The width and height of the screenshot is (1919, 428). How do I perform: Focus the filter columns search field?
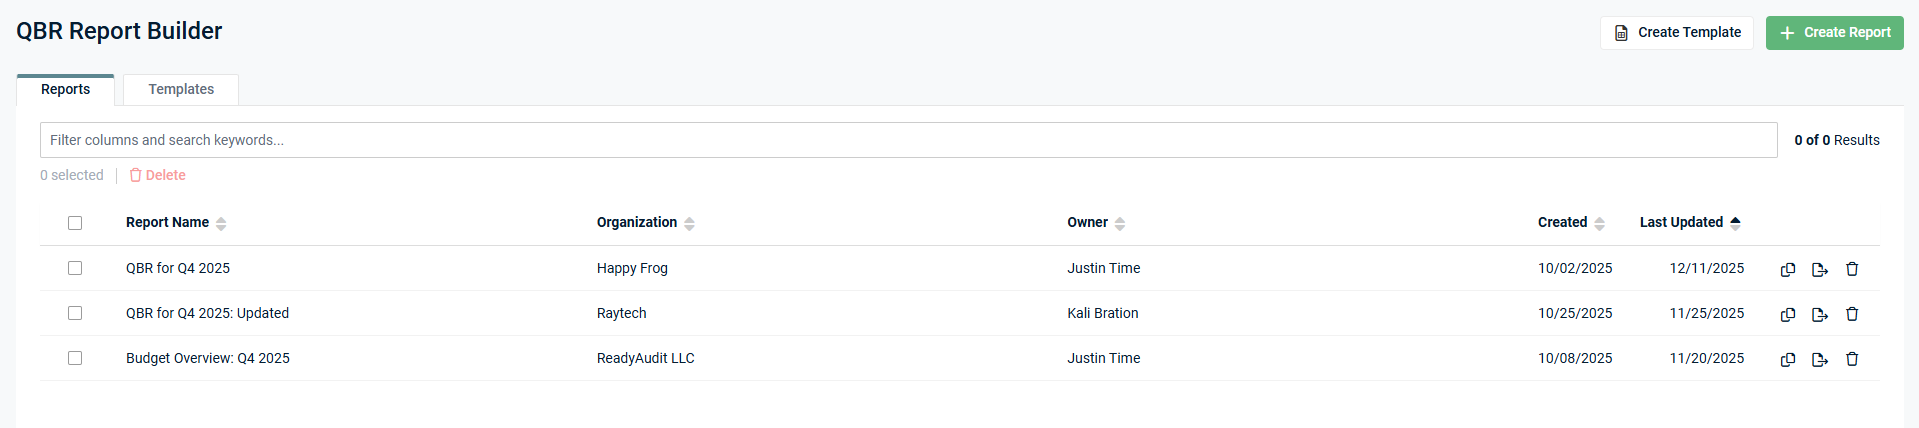[908, 140]
